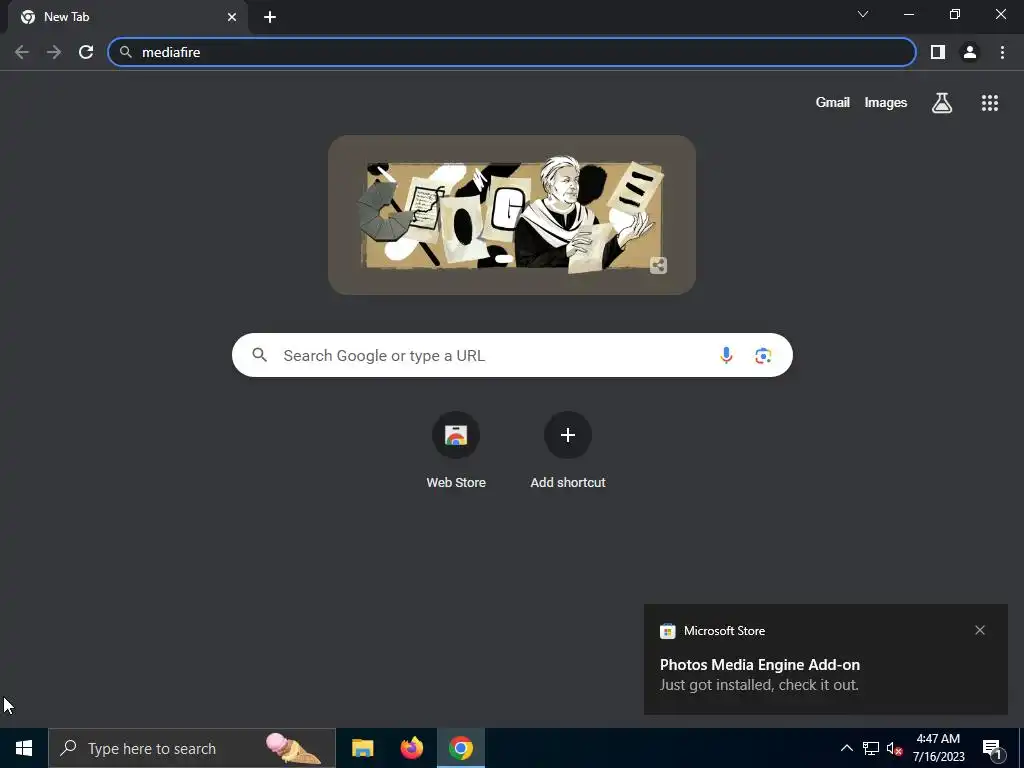Show hidden system tray icons
The width and height of the screenshot is (1024, 768).
pos(846,748)
